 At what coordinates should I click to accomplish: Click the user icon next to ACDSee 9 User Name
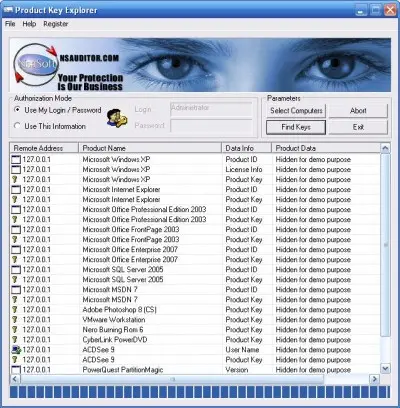[x=16, y=350]
